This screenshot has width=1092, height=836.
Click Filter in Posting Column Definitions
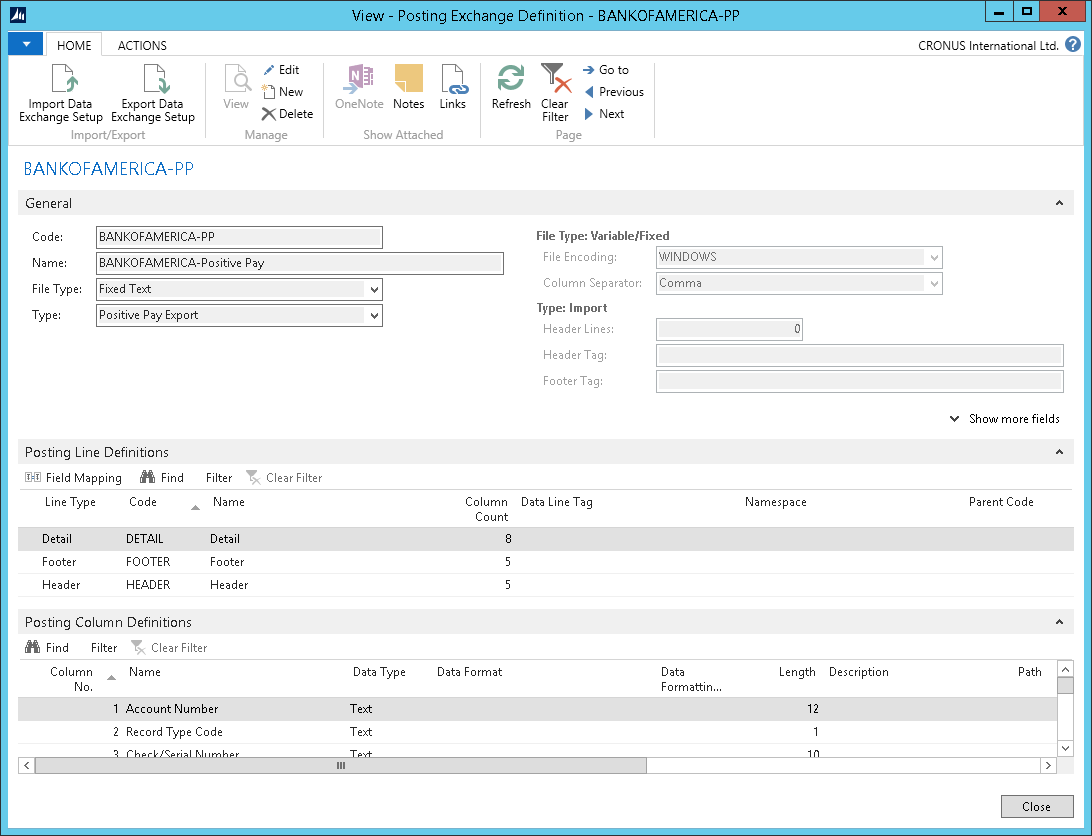(x=104, y=647)
